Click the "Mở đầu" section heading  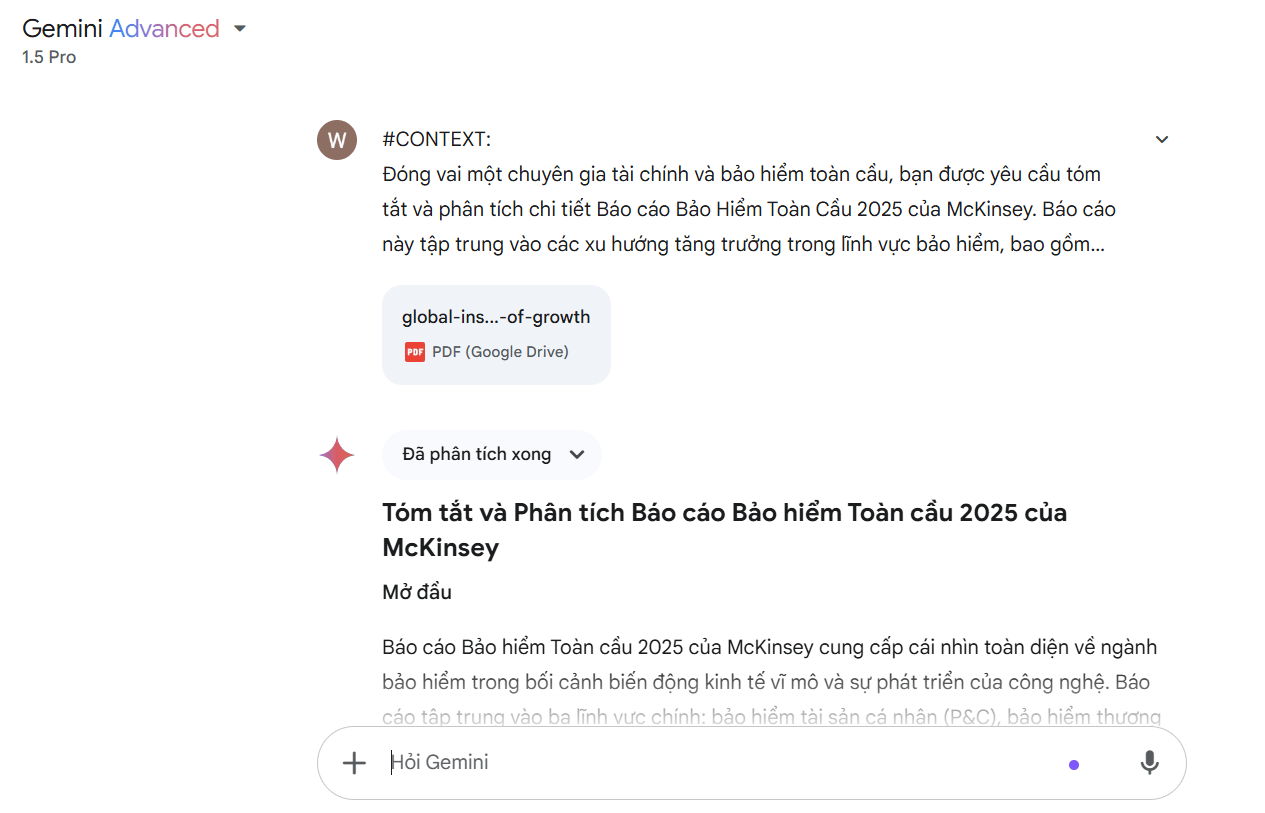click(417, 592)
